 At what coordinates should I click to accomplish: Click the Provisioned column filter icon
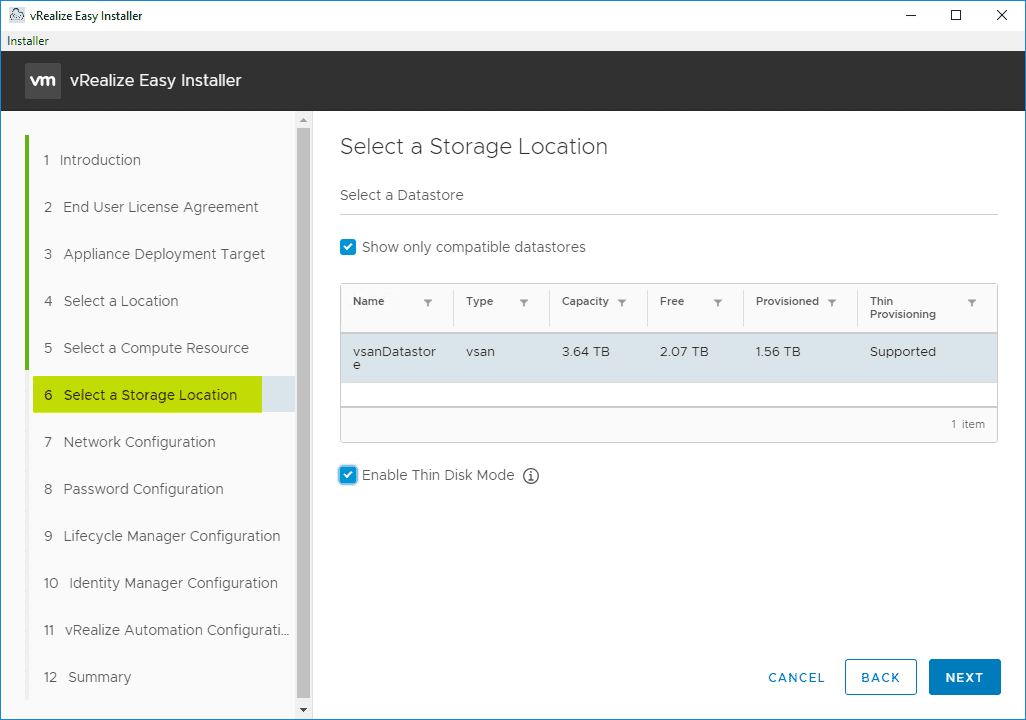(832, 303)
